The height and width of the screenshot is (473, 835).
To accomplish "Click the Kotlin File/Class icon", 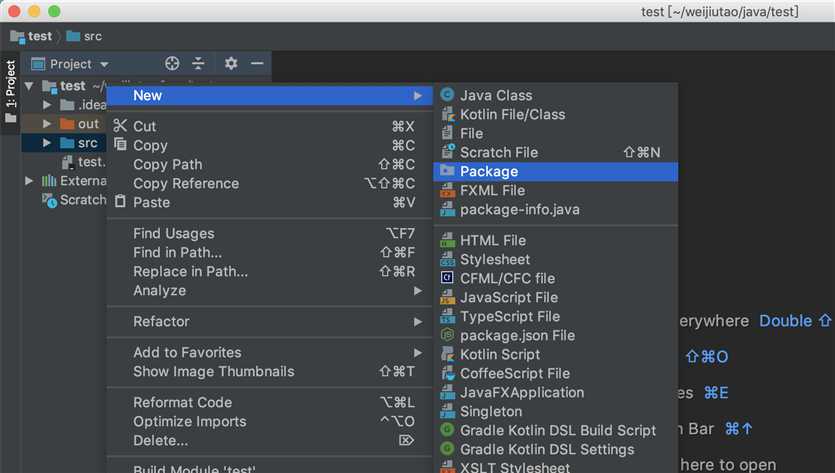I will point(447,114).
